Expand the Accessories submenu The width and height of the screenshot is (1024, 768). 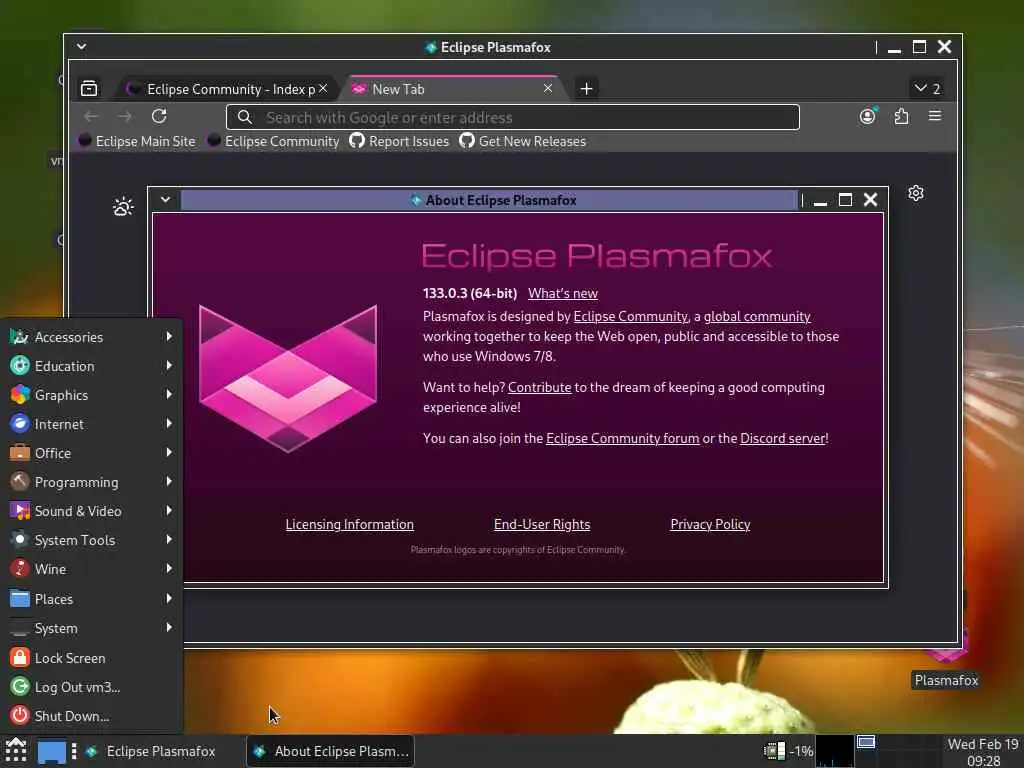[x=91, y=337]
